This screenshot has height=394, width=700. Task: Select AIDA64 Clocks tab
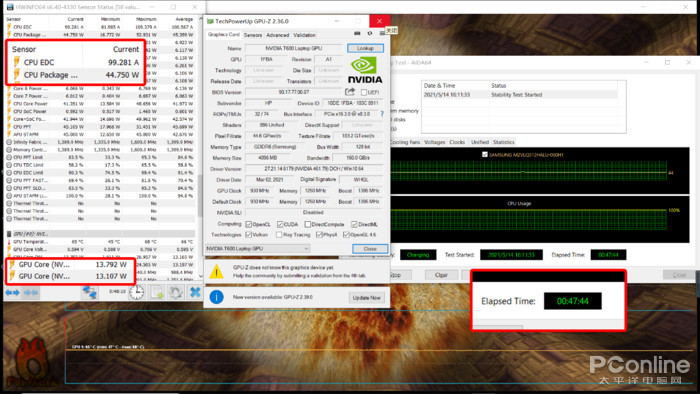pyautogui.click(x=457, y=142)
